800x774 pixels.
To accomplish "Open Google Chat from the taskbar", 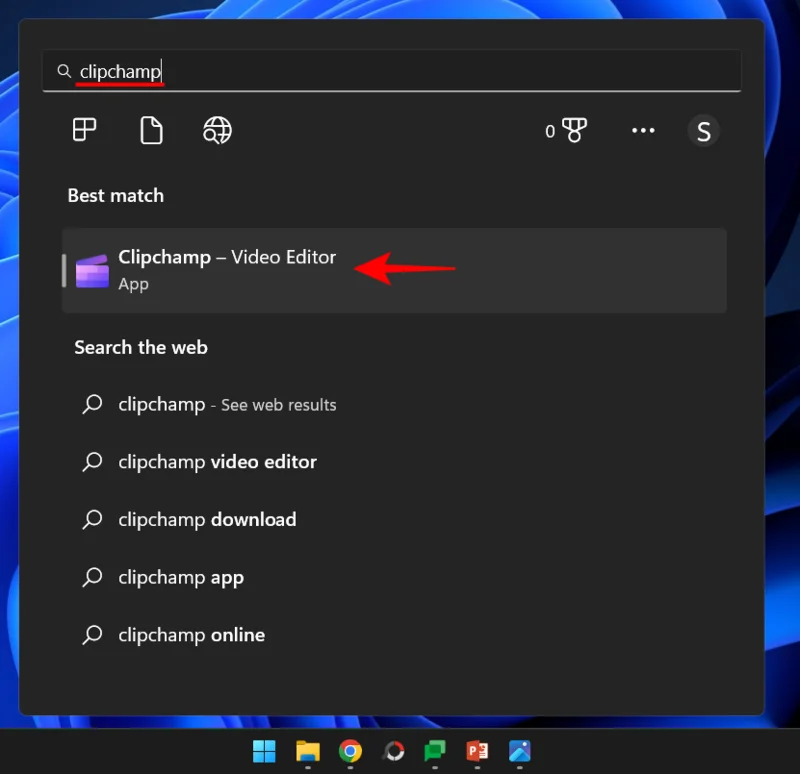I will pos(434,751).
